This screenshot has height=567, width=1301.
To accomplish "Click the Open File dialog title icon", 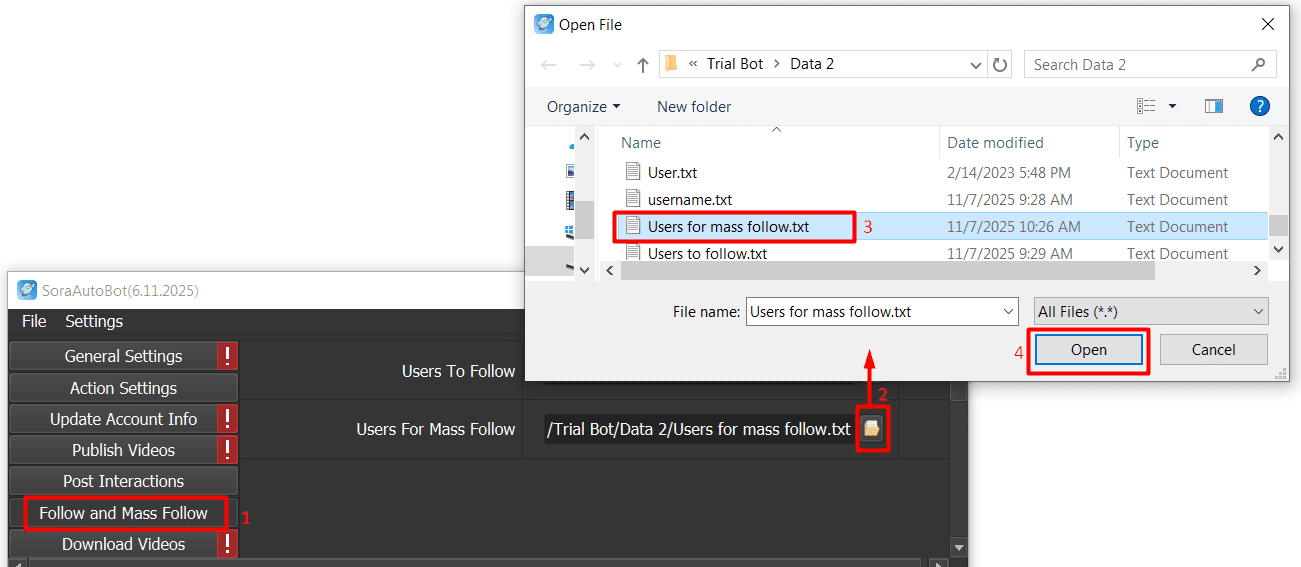I will (x=544, y=24).
